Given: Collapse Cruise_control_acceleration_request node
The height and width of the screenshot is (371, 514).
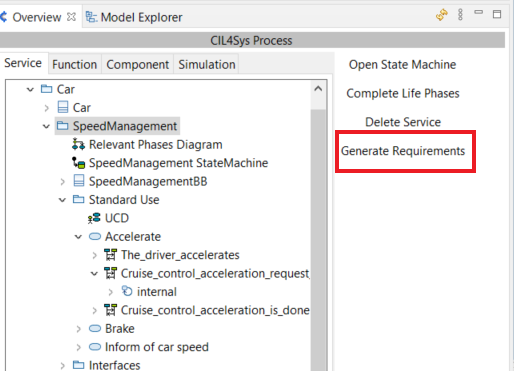Looking at the screenshot, I should (x=94, y=274).
